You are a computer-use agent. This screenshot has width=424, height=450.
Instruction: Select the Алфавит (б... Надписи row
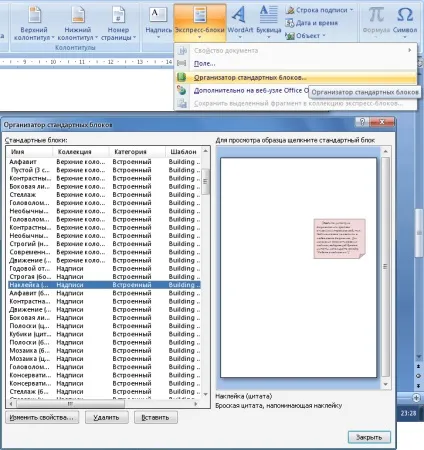tap(104, 293)
